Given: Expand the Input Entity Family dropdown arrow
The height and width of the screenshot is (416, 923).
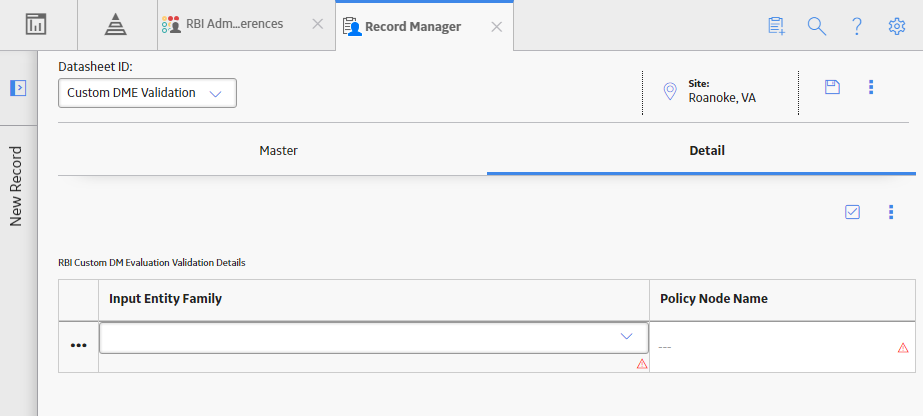Looking at the screenshot, I should coord(626,336).
